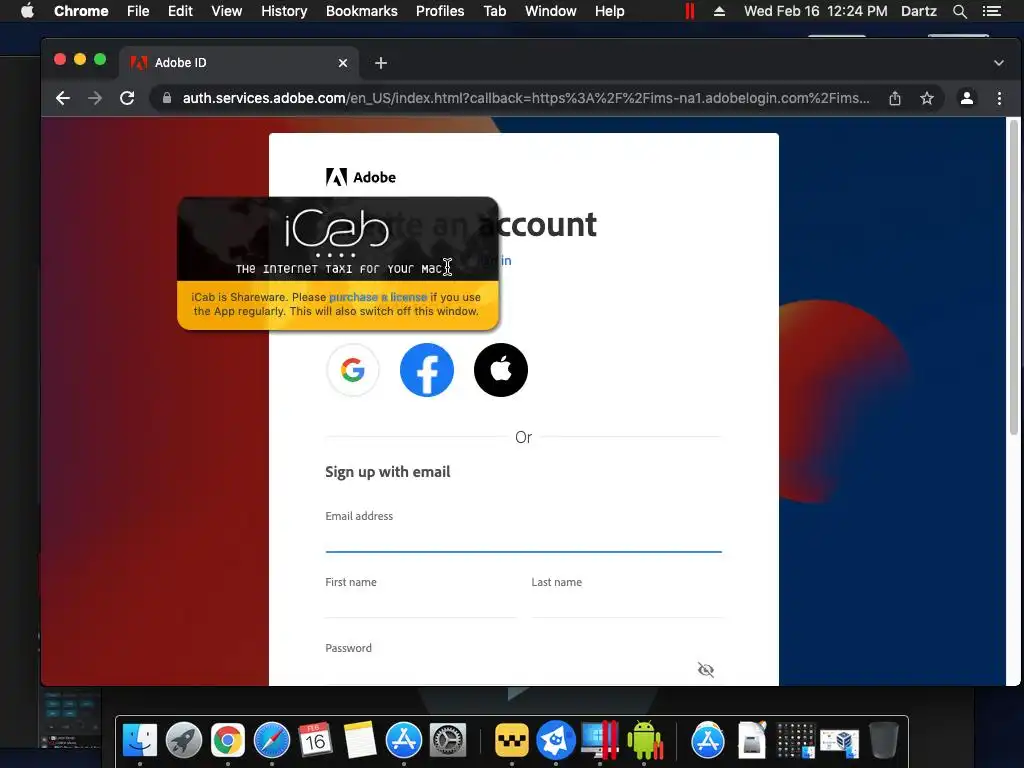Image resolution: width=1024 pixels, height=768 pixels.
Task: Open Calendar from the Dock
Action: [315, 740]
